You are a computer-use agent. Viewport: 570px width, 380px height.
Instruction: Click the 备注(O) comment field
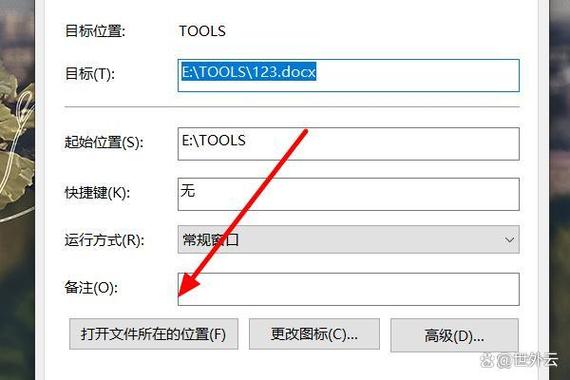[348, 289]
